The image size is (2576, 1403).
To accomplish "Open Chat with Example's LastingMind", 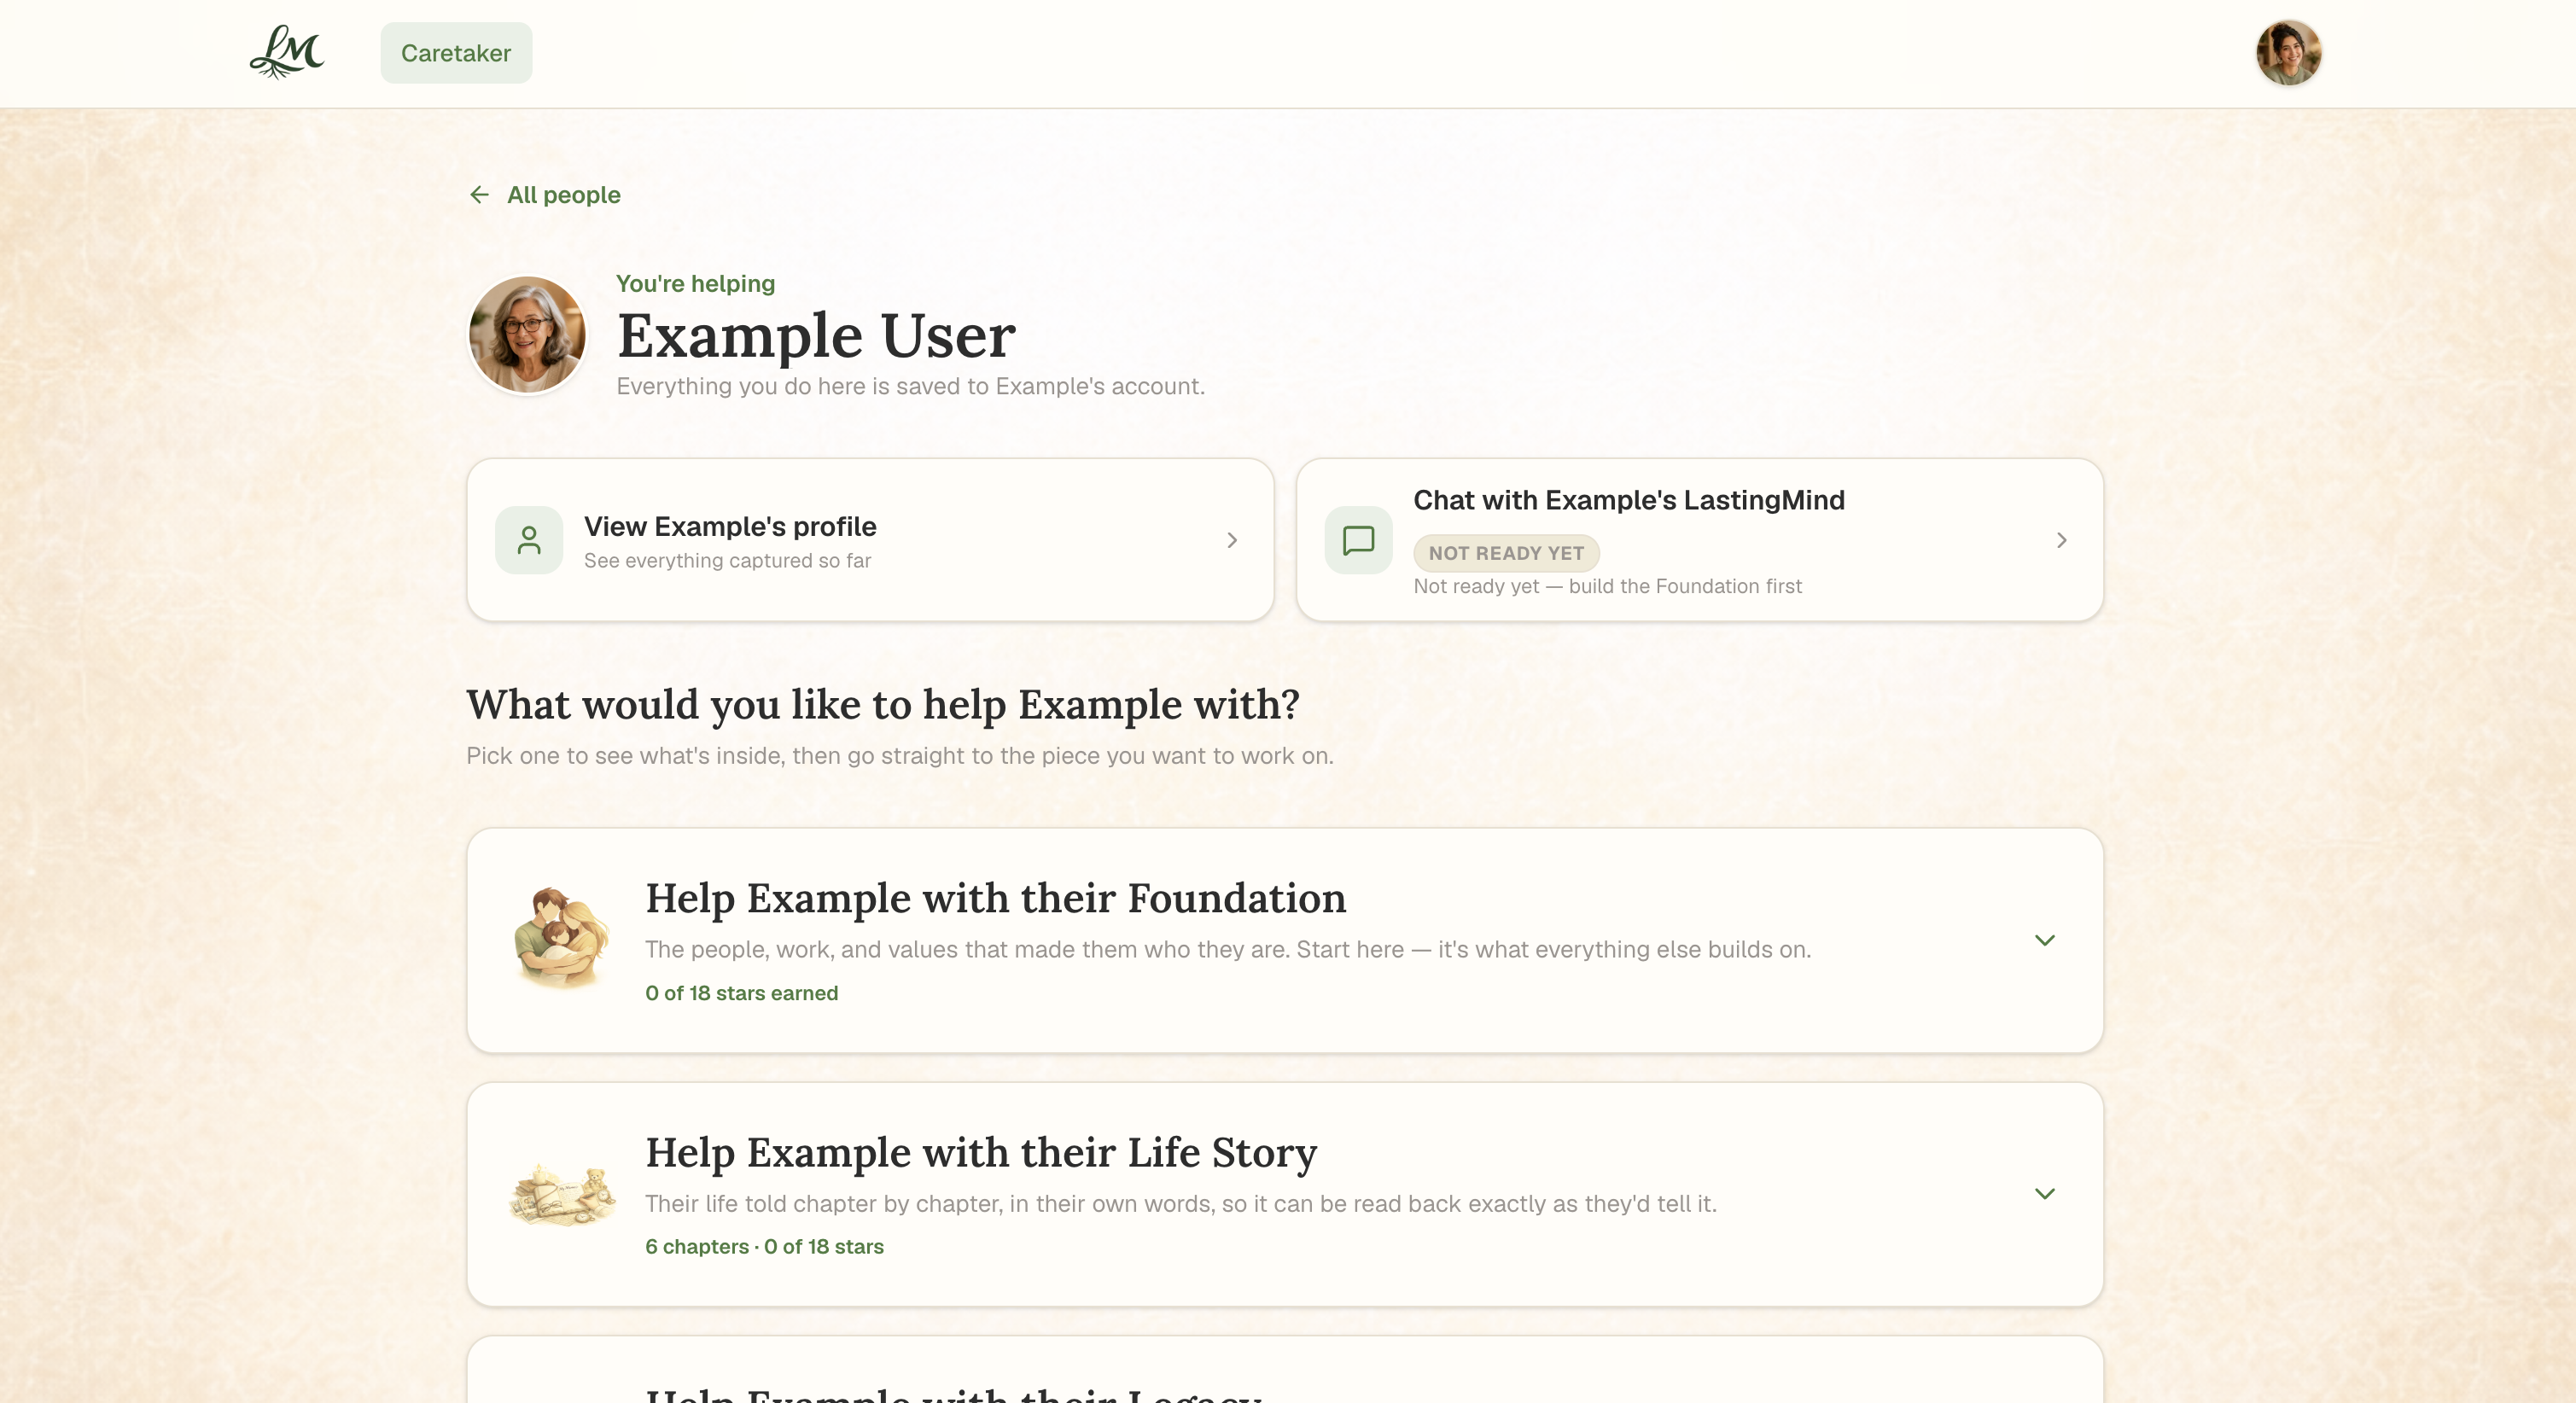I will 1699,540.
